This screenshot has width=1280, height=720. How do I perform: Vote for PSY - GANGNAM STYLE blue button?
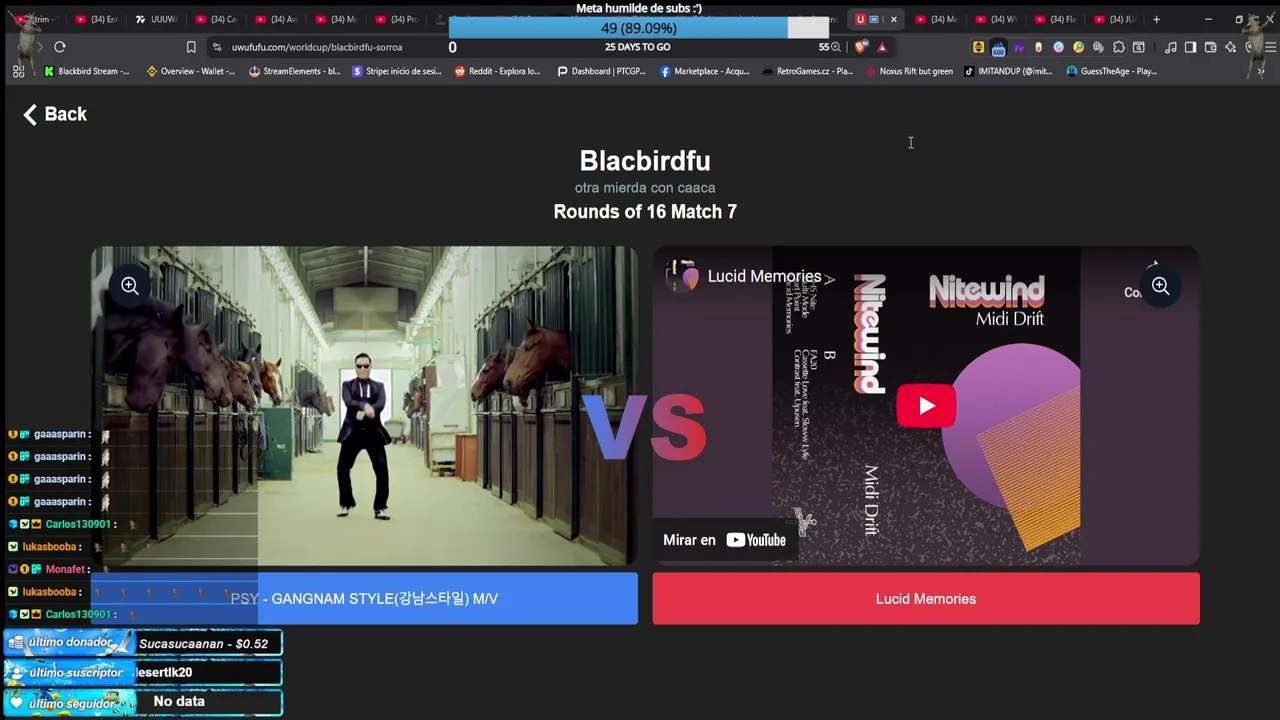(x=364, y=598)
